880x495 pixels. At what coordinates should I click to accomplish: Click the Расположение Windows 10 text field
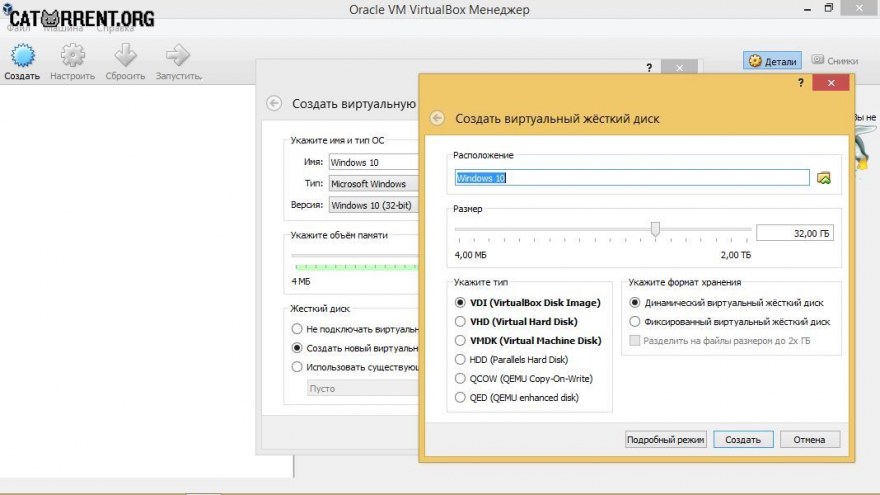coord(632,178)
